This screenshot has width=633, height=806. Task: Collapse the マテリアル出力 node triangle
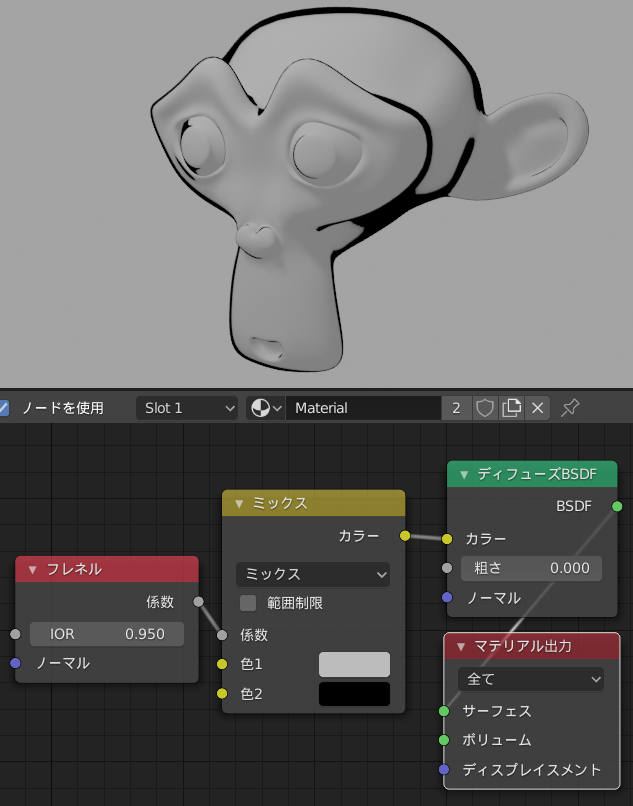461,646
